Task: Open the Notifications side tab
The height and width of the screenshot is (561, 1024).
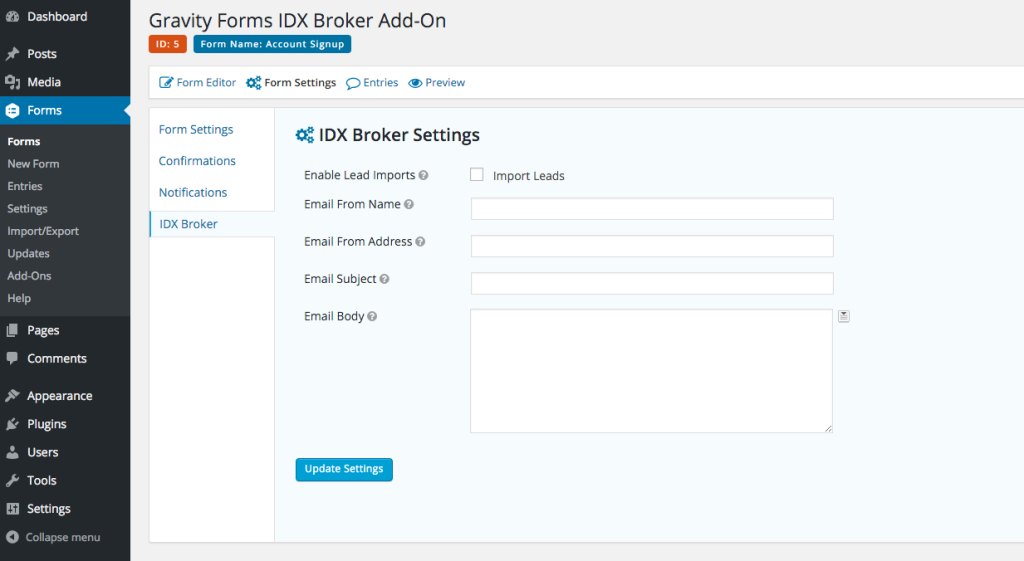Action: pos(193,193)
